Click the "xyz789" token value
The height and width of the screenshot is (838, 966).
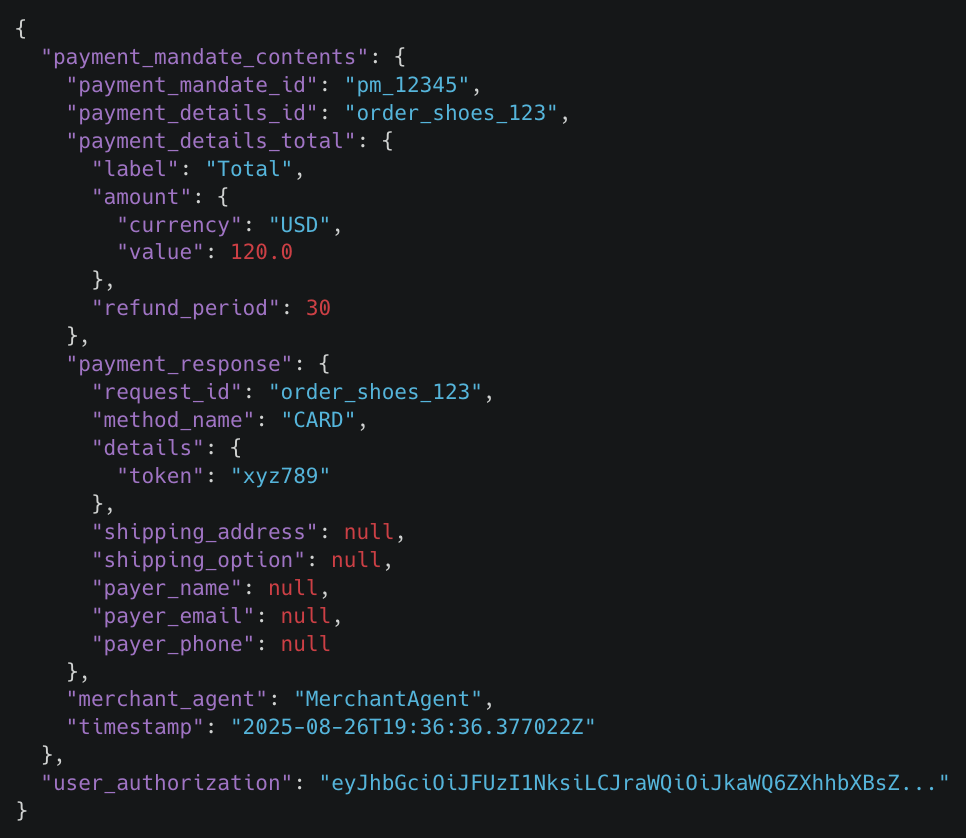point(280,476)
